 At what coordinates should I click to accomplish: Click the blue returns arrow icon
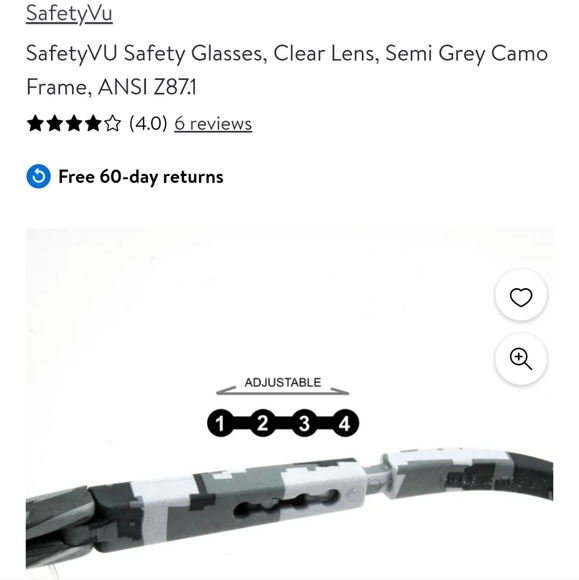38,176
